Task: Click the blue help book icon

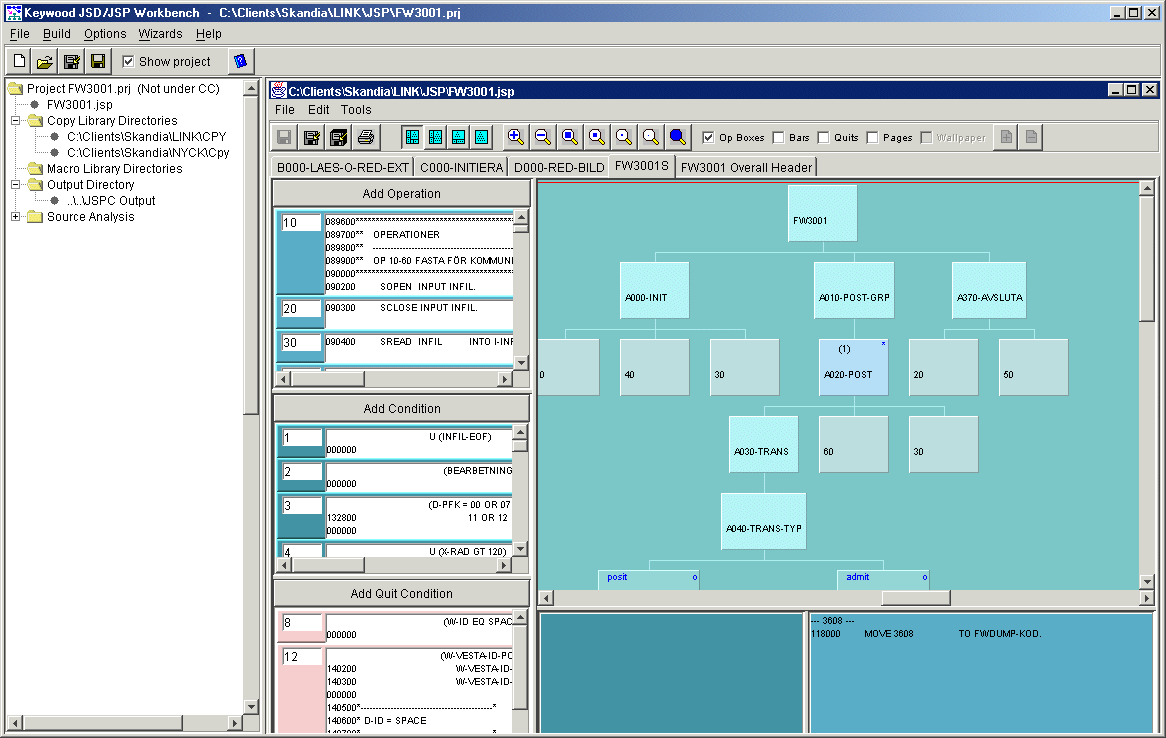Action: pyautogui.click(x=239, y=62)
